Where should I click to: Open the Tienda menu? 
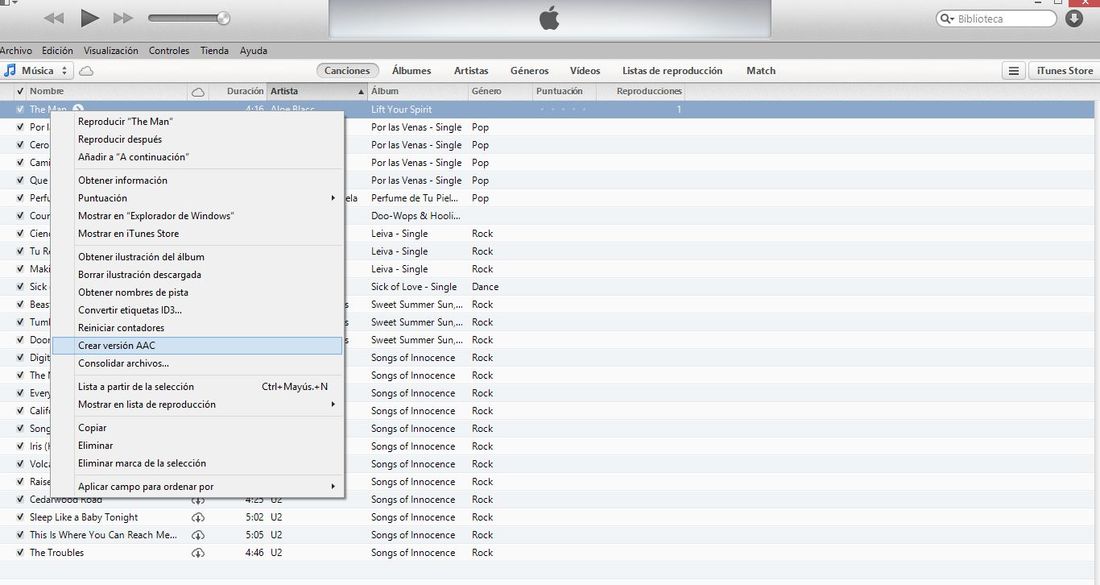point(214,51)
